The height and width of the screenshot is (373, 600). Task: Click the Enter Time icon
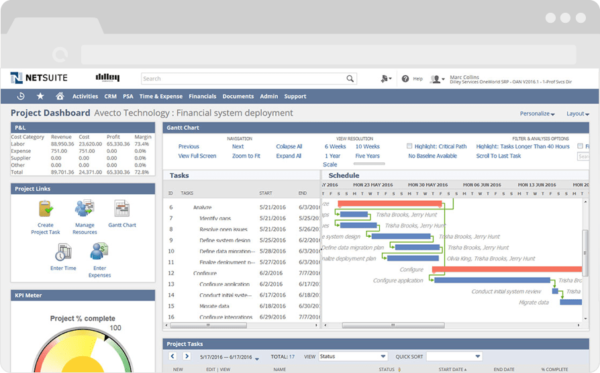click(63, 252)
